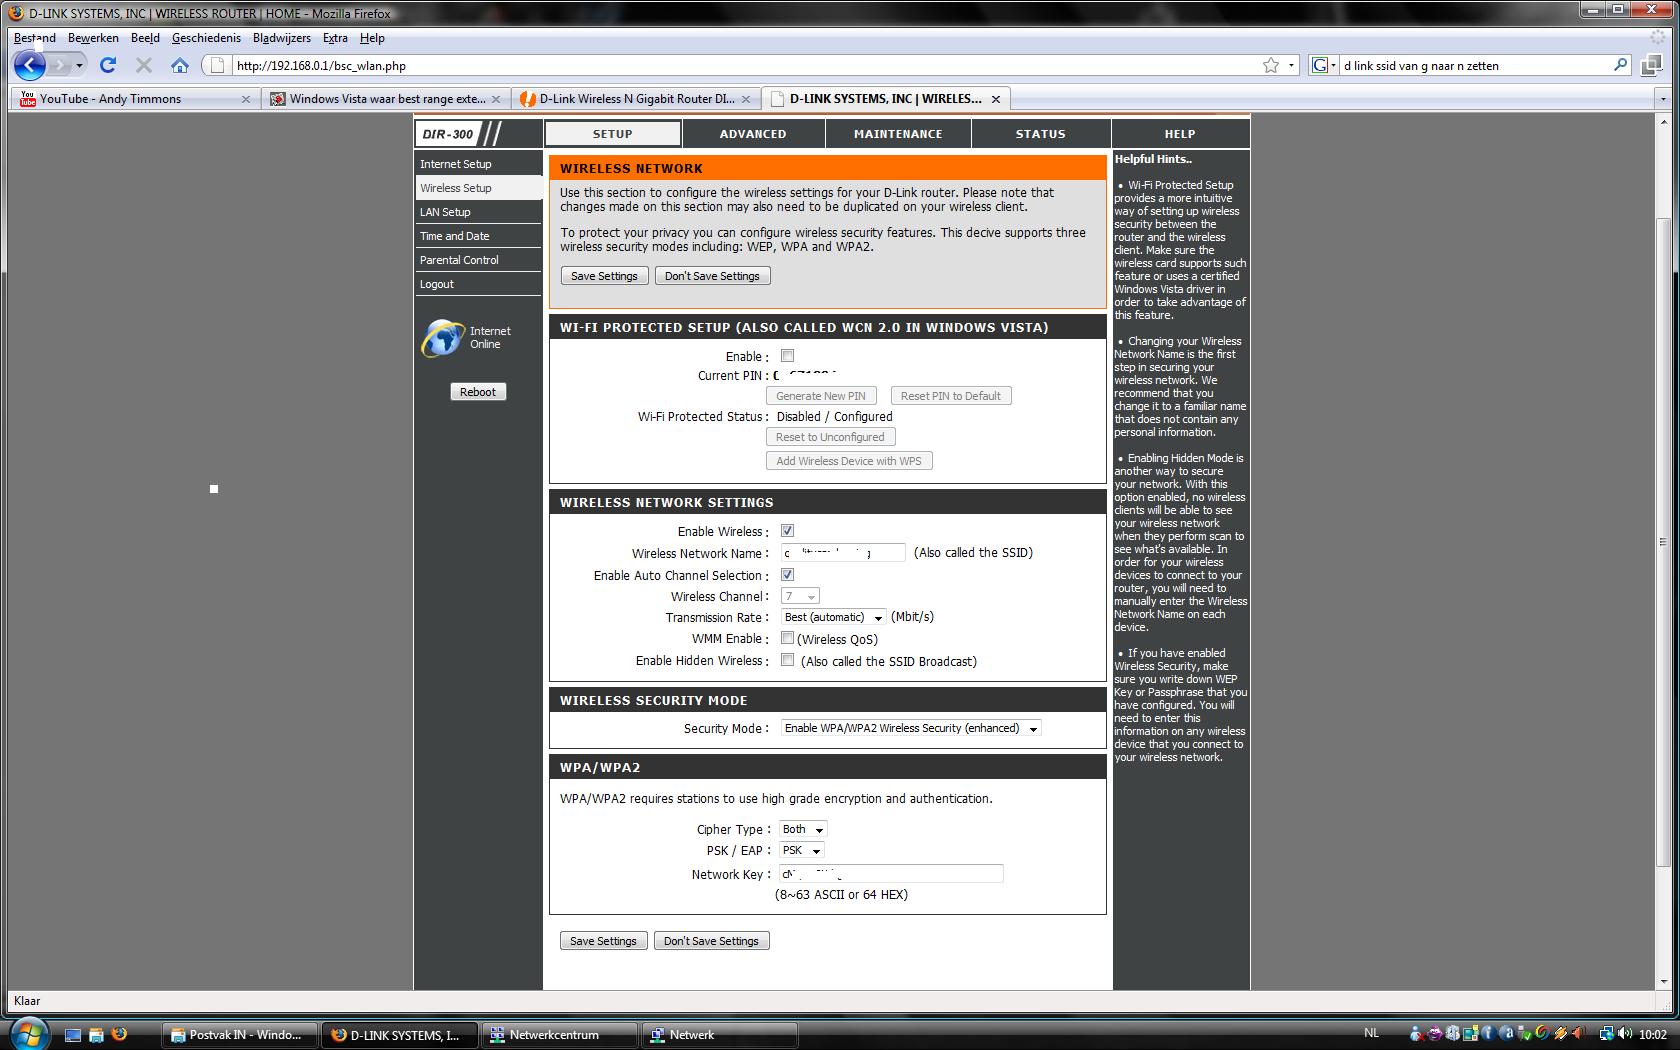
Task: Click the blue 'i' info tray icon
Action: [x=1489, y=1034]
